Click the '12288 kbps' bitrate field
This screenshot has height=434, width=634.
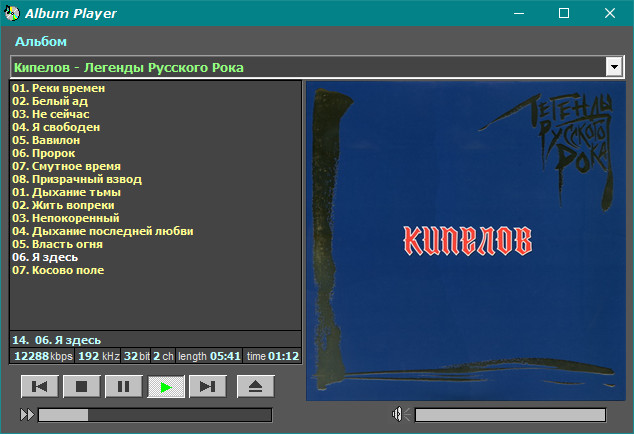pyautogui.click(x=42, y=356)
